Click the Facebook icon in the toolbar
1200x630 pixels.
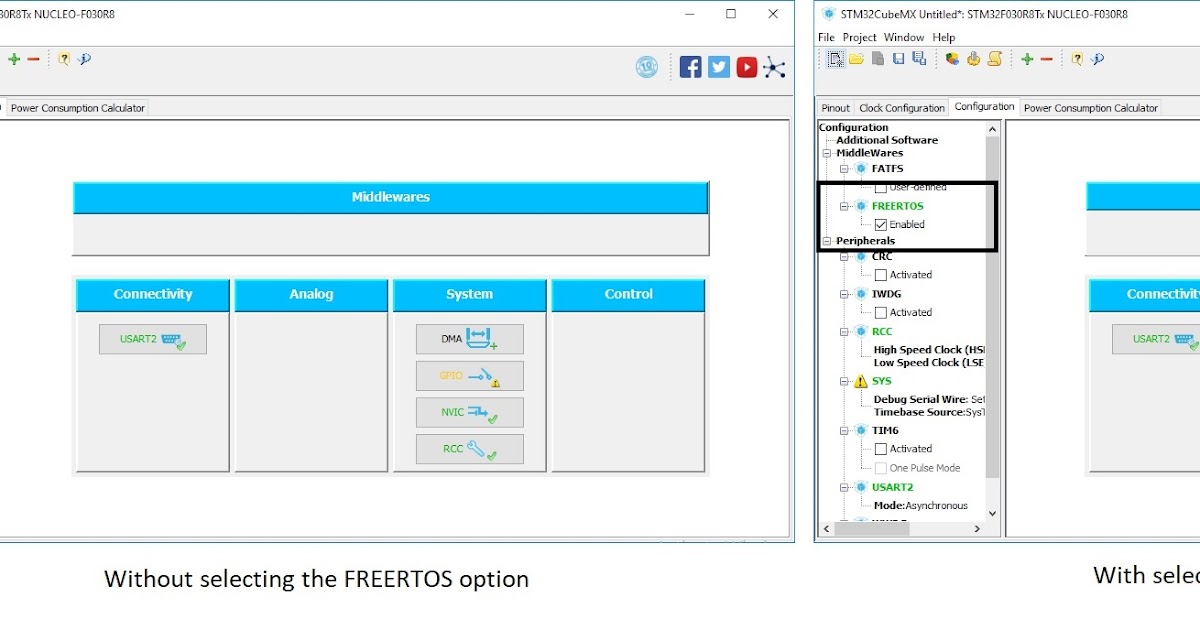[x=690, y=66]
